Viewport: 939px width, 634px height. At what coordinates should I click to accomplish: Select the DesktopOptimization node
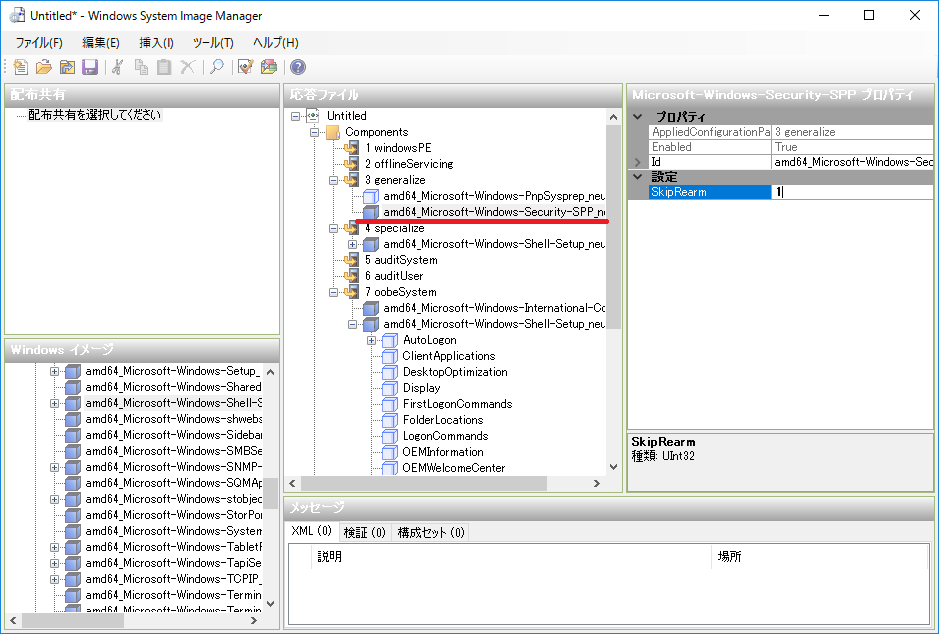pos(455,372)
